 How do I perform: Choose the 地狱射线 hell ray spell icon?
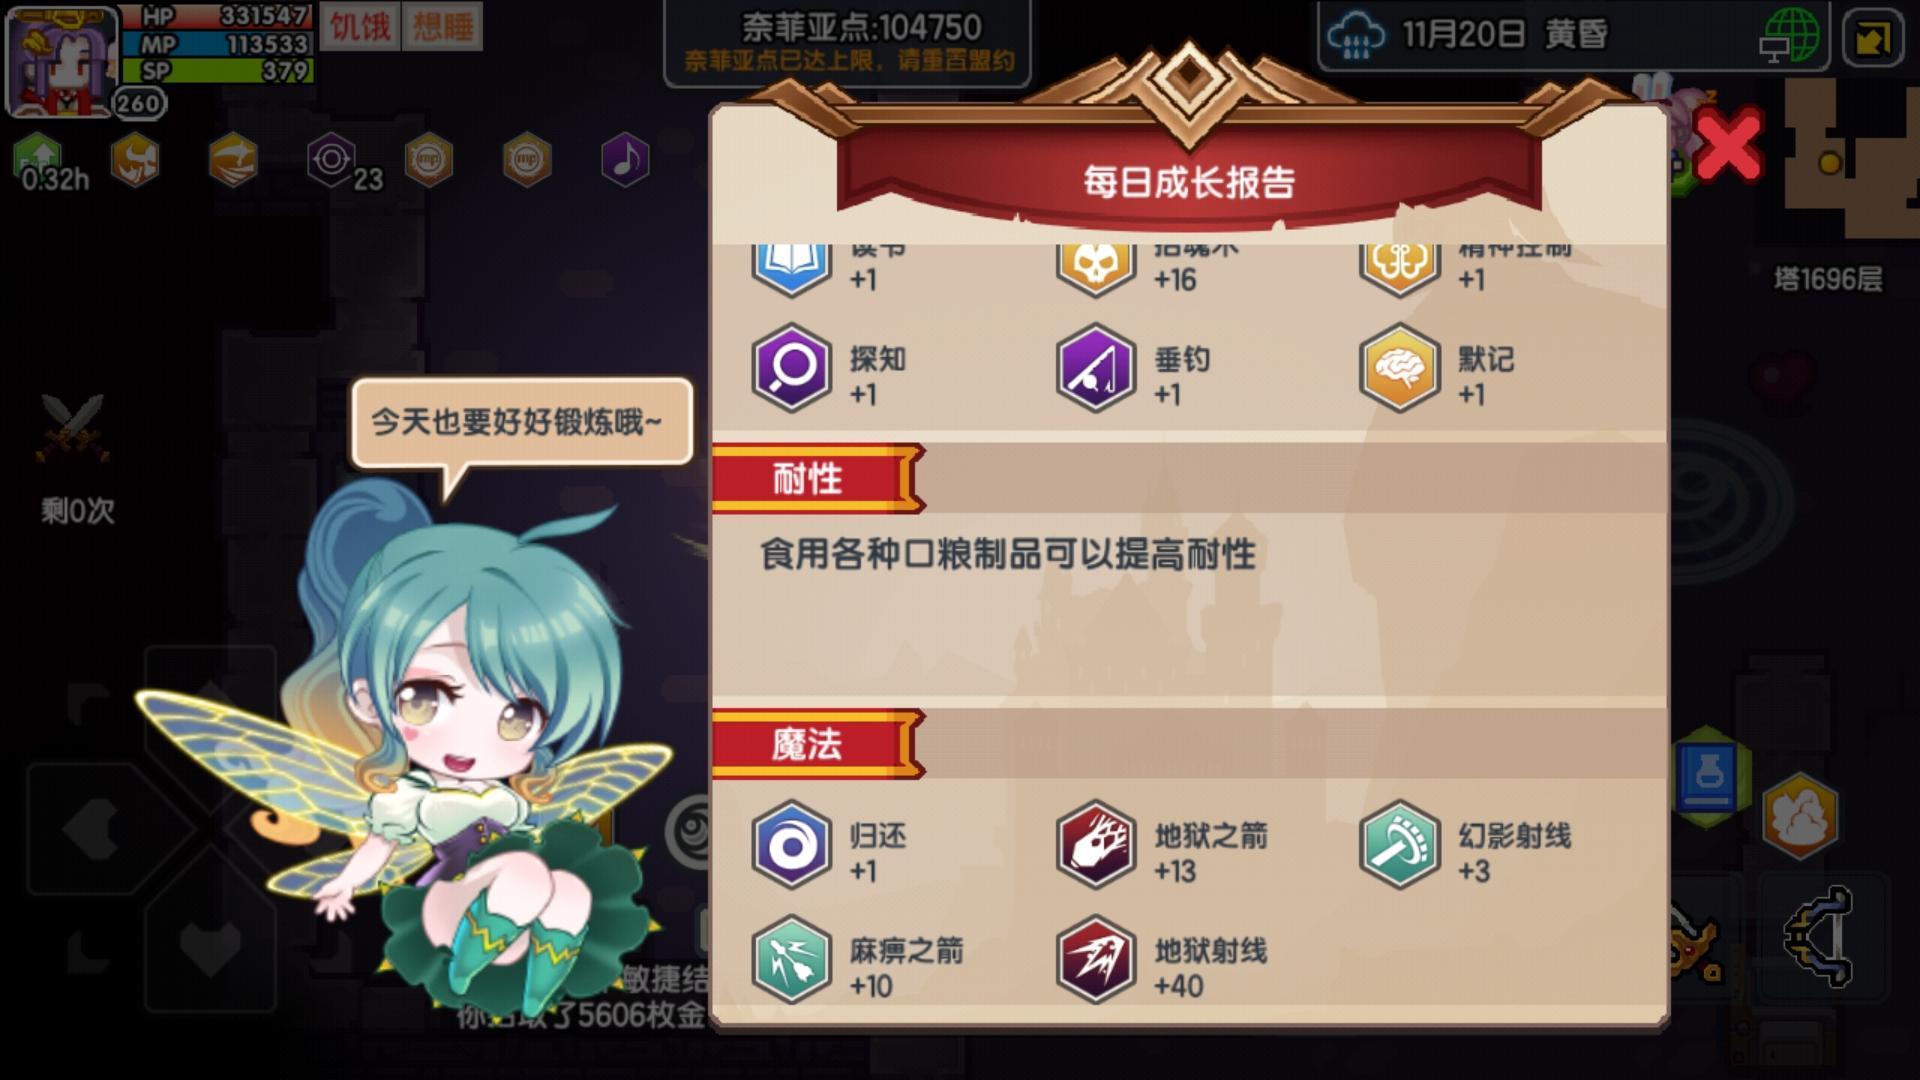tap(1096, 960)
